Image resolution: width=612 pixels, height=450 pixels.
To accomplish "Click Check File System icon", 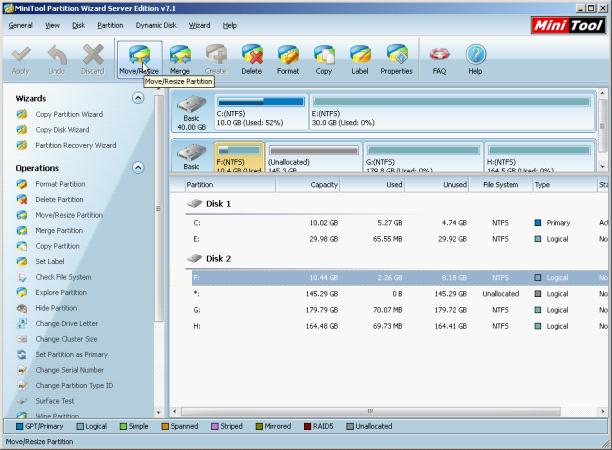I will pos(22,277).
